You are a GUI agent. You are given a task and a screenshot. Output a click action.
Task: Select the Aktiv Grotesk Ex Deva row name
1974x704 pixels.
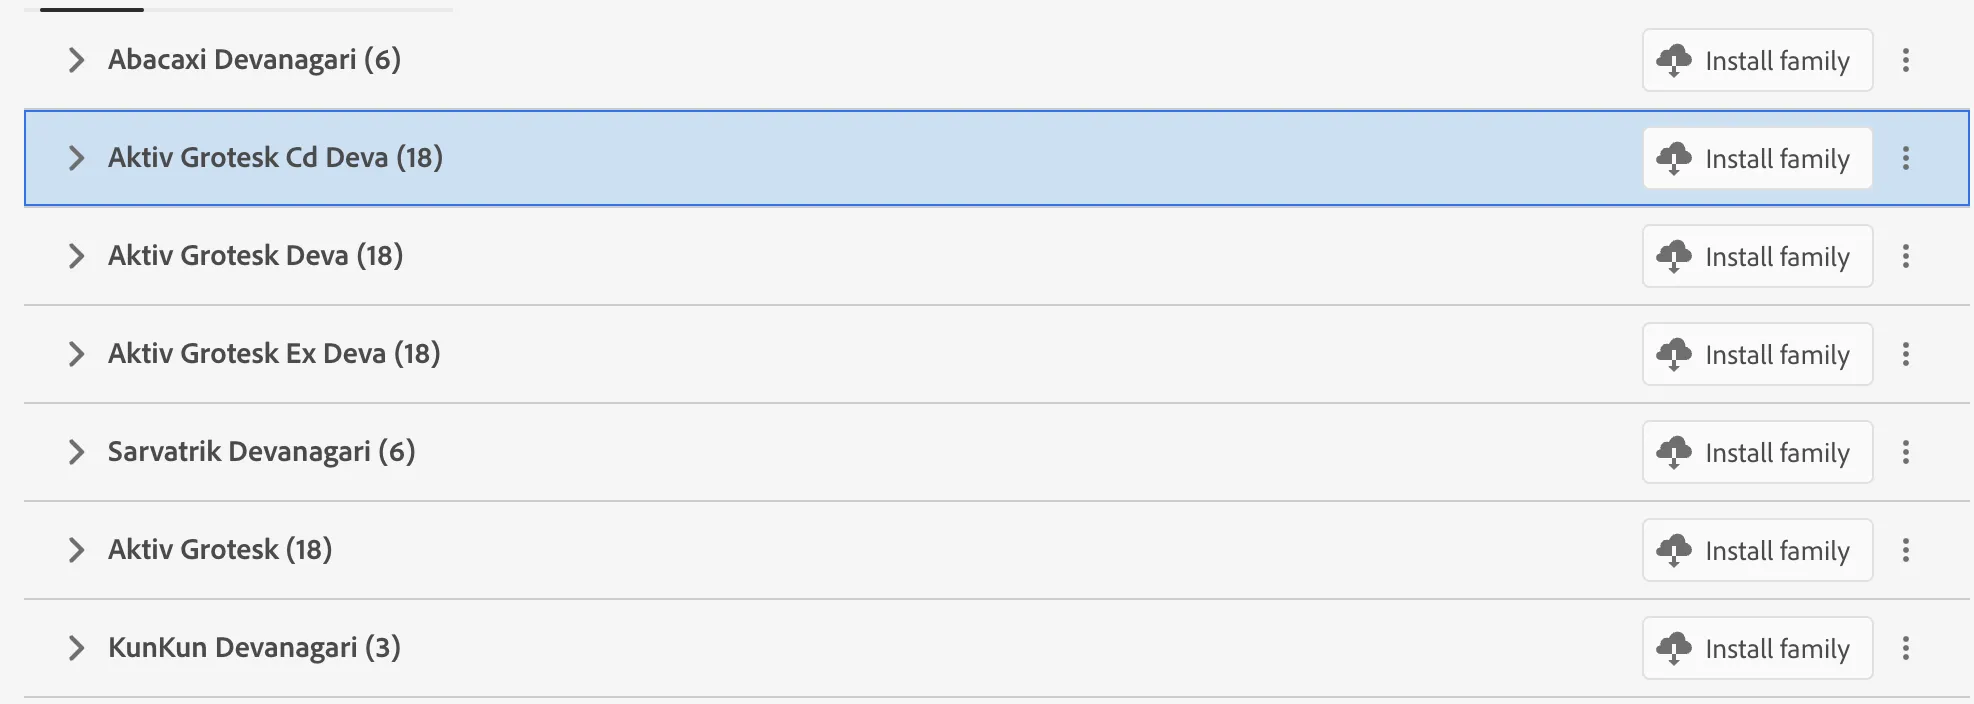click(274, 354)
